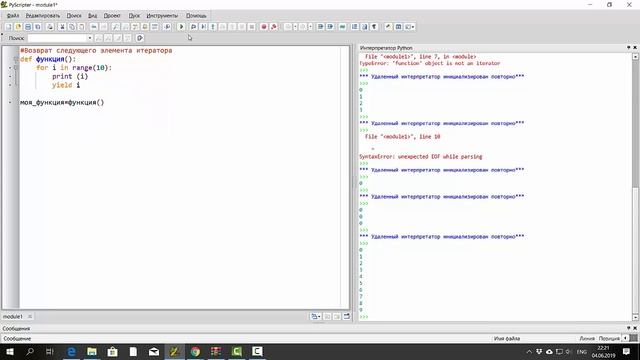Screen dimensions: 640x360
Task: Open the Проект menu
Action: pyautogui.click(x=112, y=16)
